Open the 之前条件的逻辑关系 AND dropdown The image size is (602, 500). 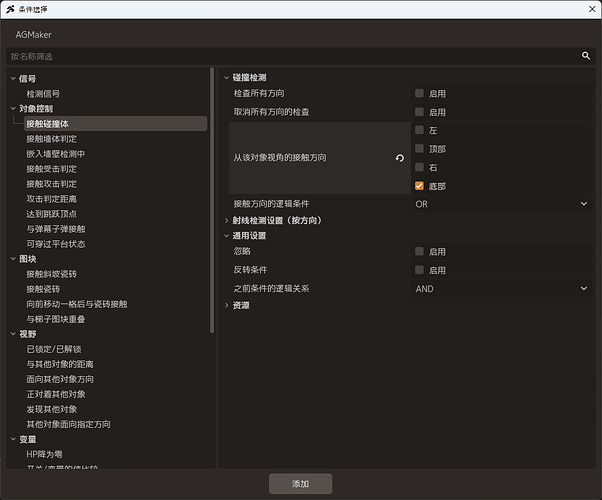pos(501,288)
